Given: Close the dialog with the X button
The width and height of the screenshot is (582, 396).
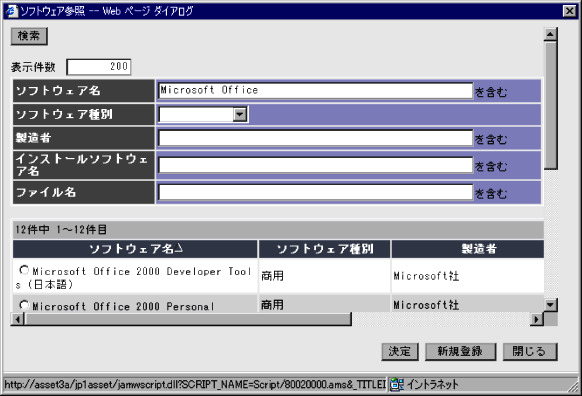Looking at the screenshot, I should pos(569,11).
